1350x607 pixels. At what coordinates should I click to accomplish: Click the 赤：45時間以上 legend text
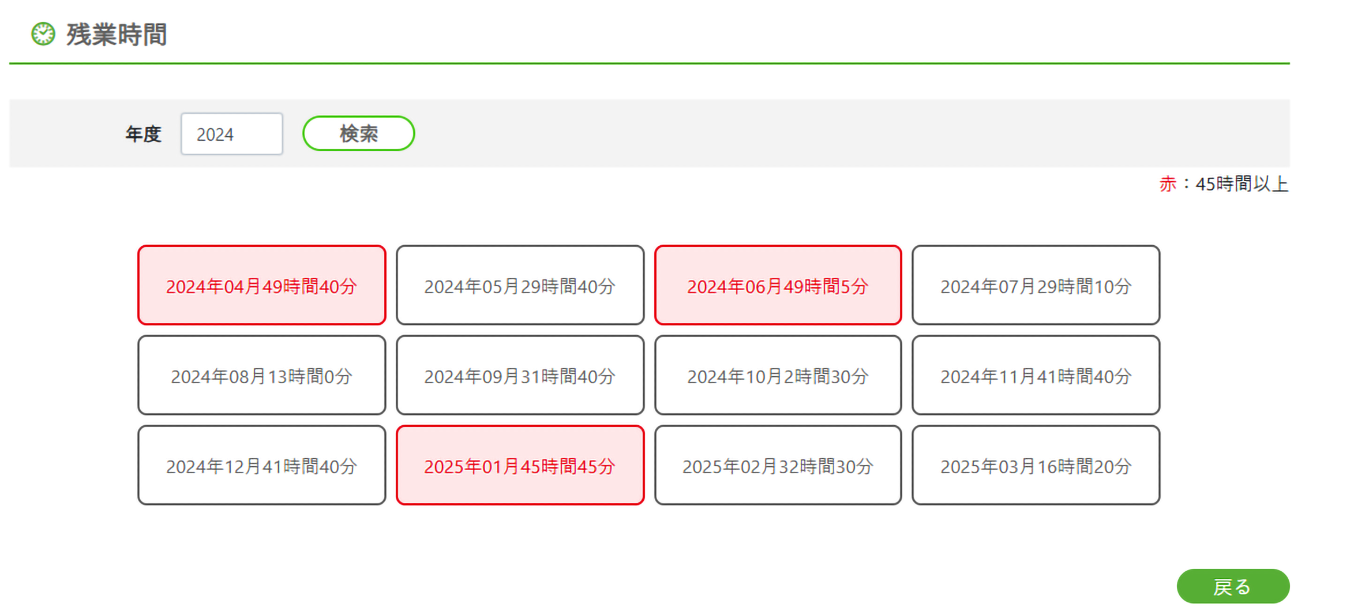coord(1223,184)
